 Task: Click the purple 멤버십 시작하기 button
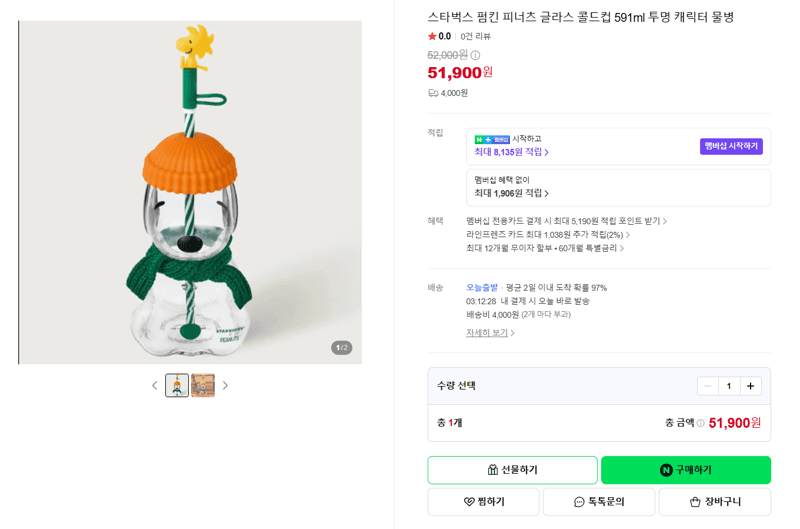coord(731,146)
